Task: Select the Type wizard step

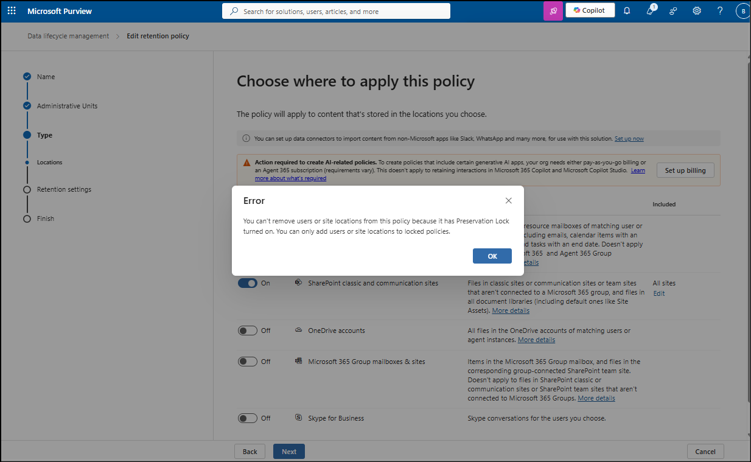Action: (x=45, y=135)
